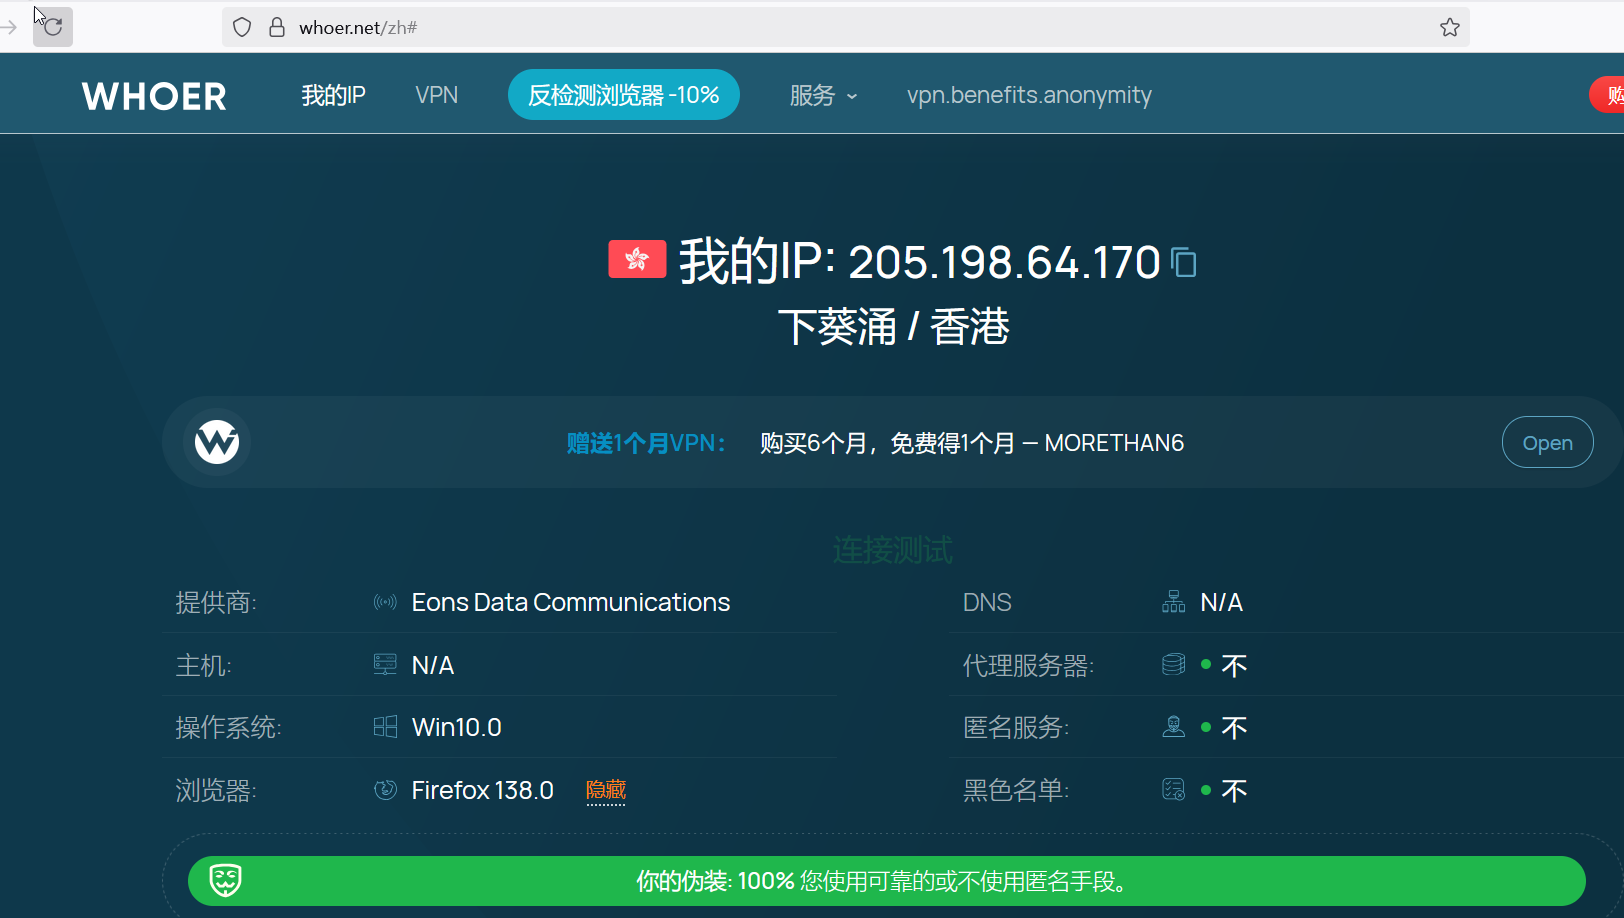Click the 黑色名单 不 status value

(x=1234, y=791)
